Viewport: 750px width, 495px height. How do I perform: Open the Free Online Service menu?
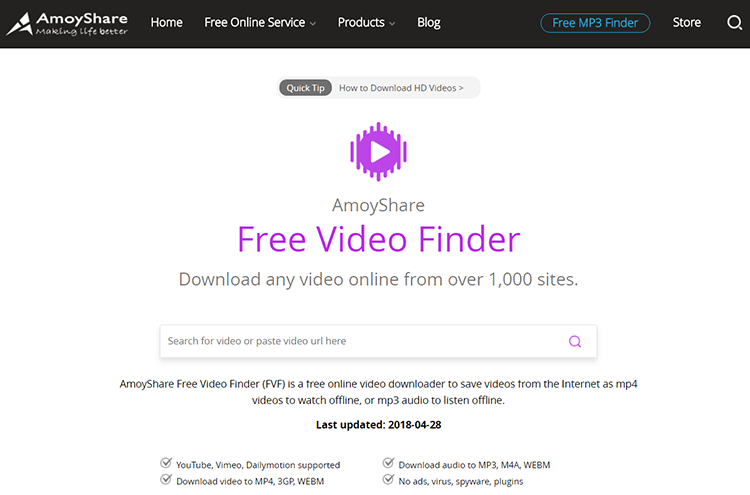pos(254,22)
